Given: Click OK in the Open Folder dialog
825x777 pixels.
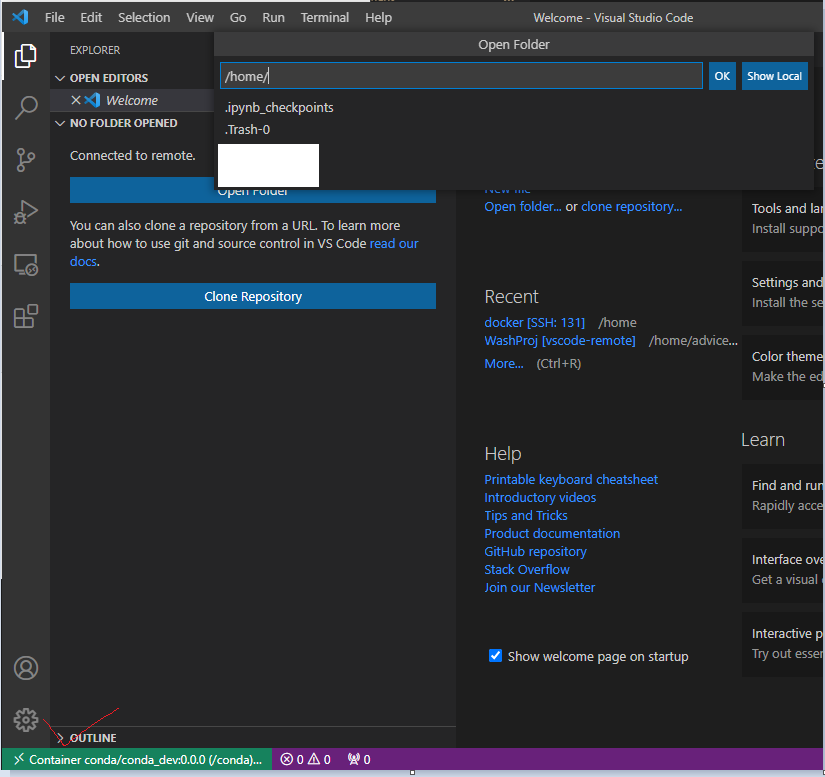Looking at the screenshot, I should pyautogui.click(x=722, y=76).
